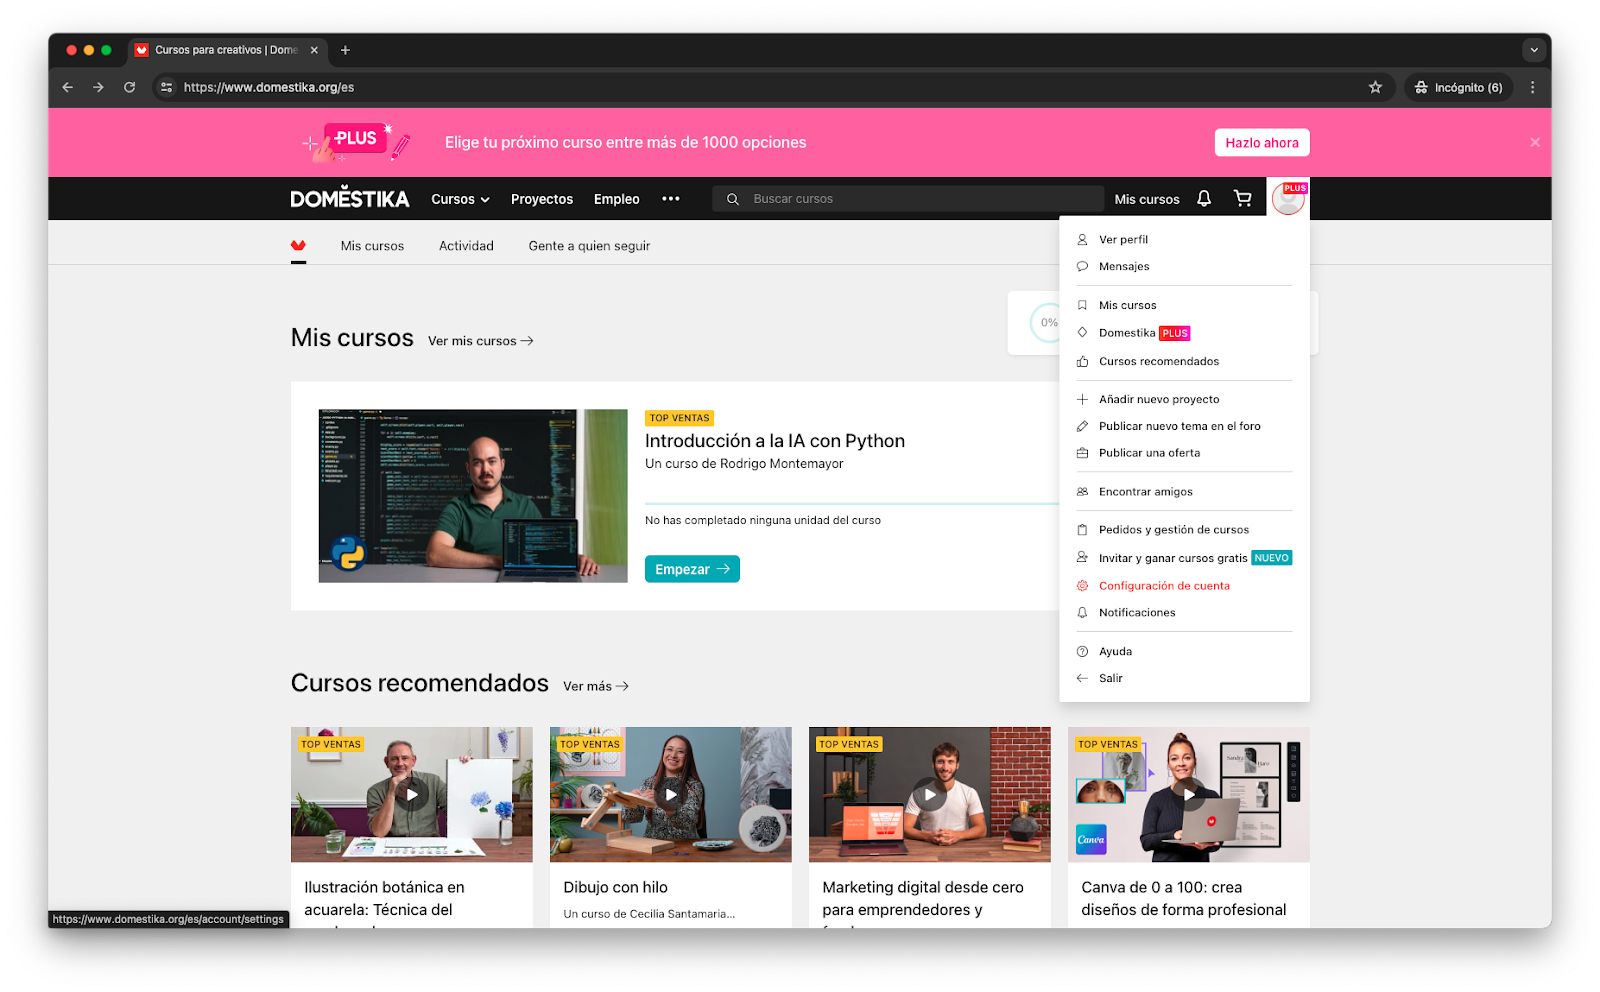Click the Empezar button
The height and width of the screenshot is (992, 1600).
point(692,569)
